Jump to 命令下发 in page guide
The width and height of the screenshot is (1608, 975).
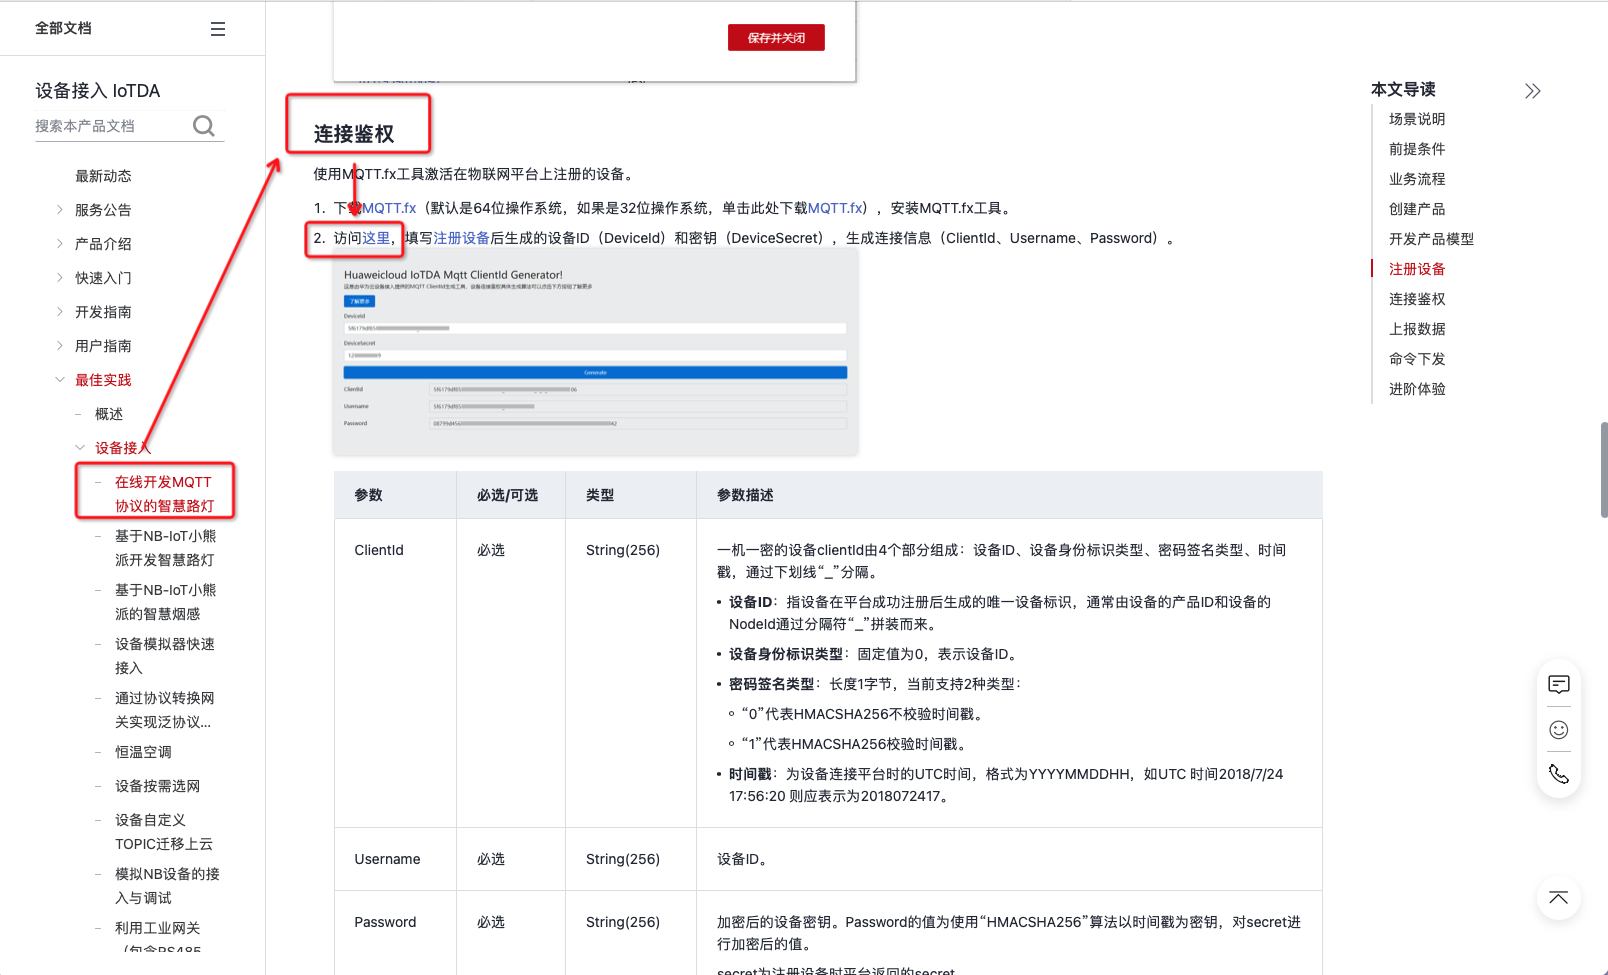tap(1417, 359)
